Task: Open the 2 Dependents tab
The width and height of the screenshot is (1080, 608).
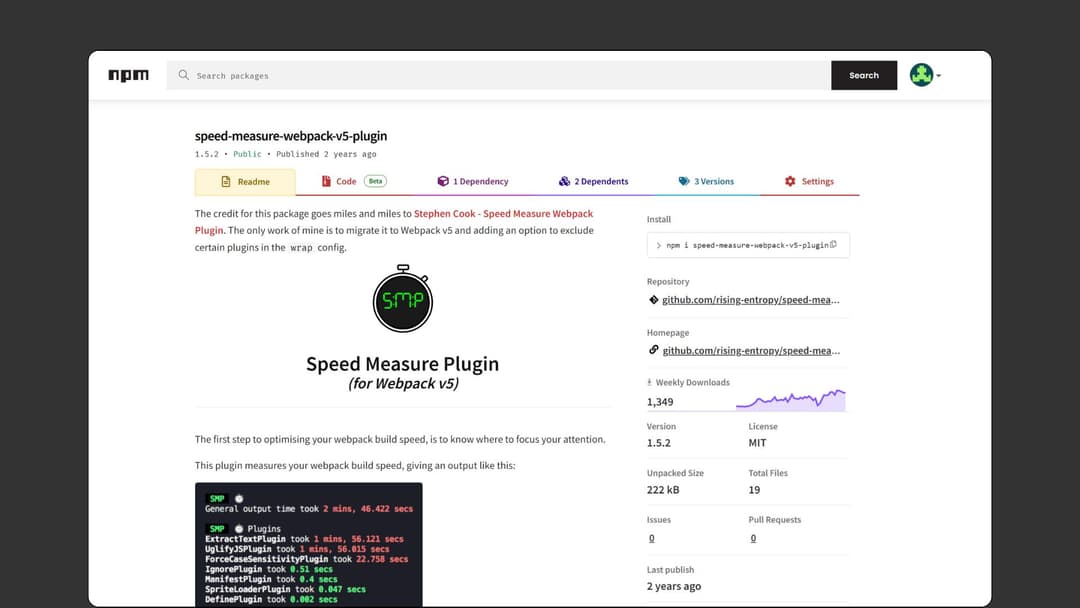Action: pos(593,182)
